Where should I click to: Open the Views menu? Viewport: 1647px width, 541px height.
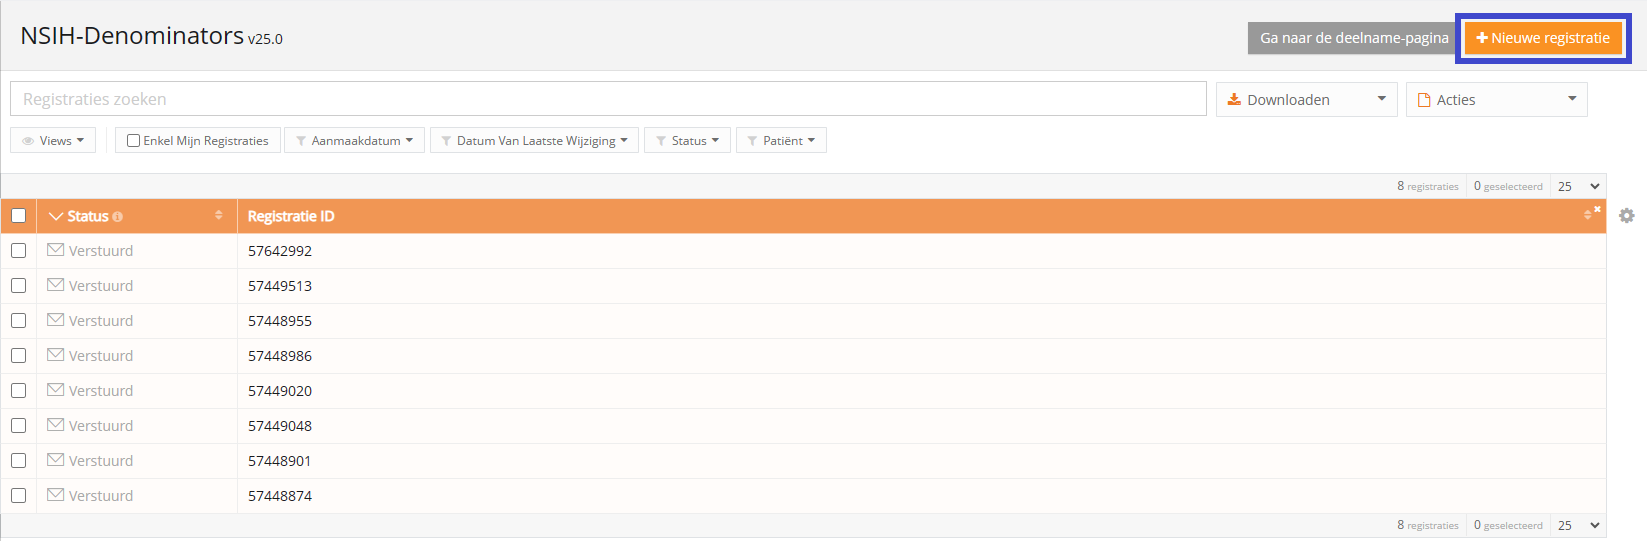click(x=53, y=141)
